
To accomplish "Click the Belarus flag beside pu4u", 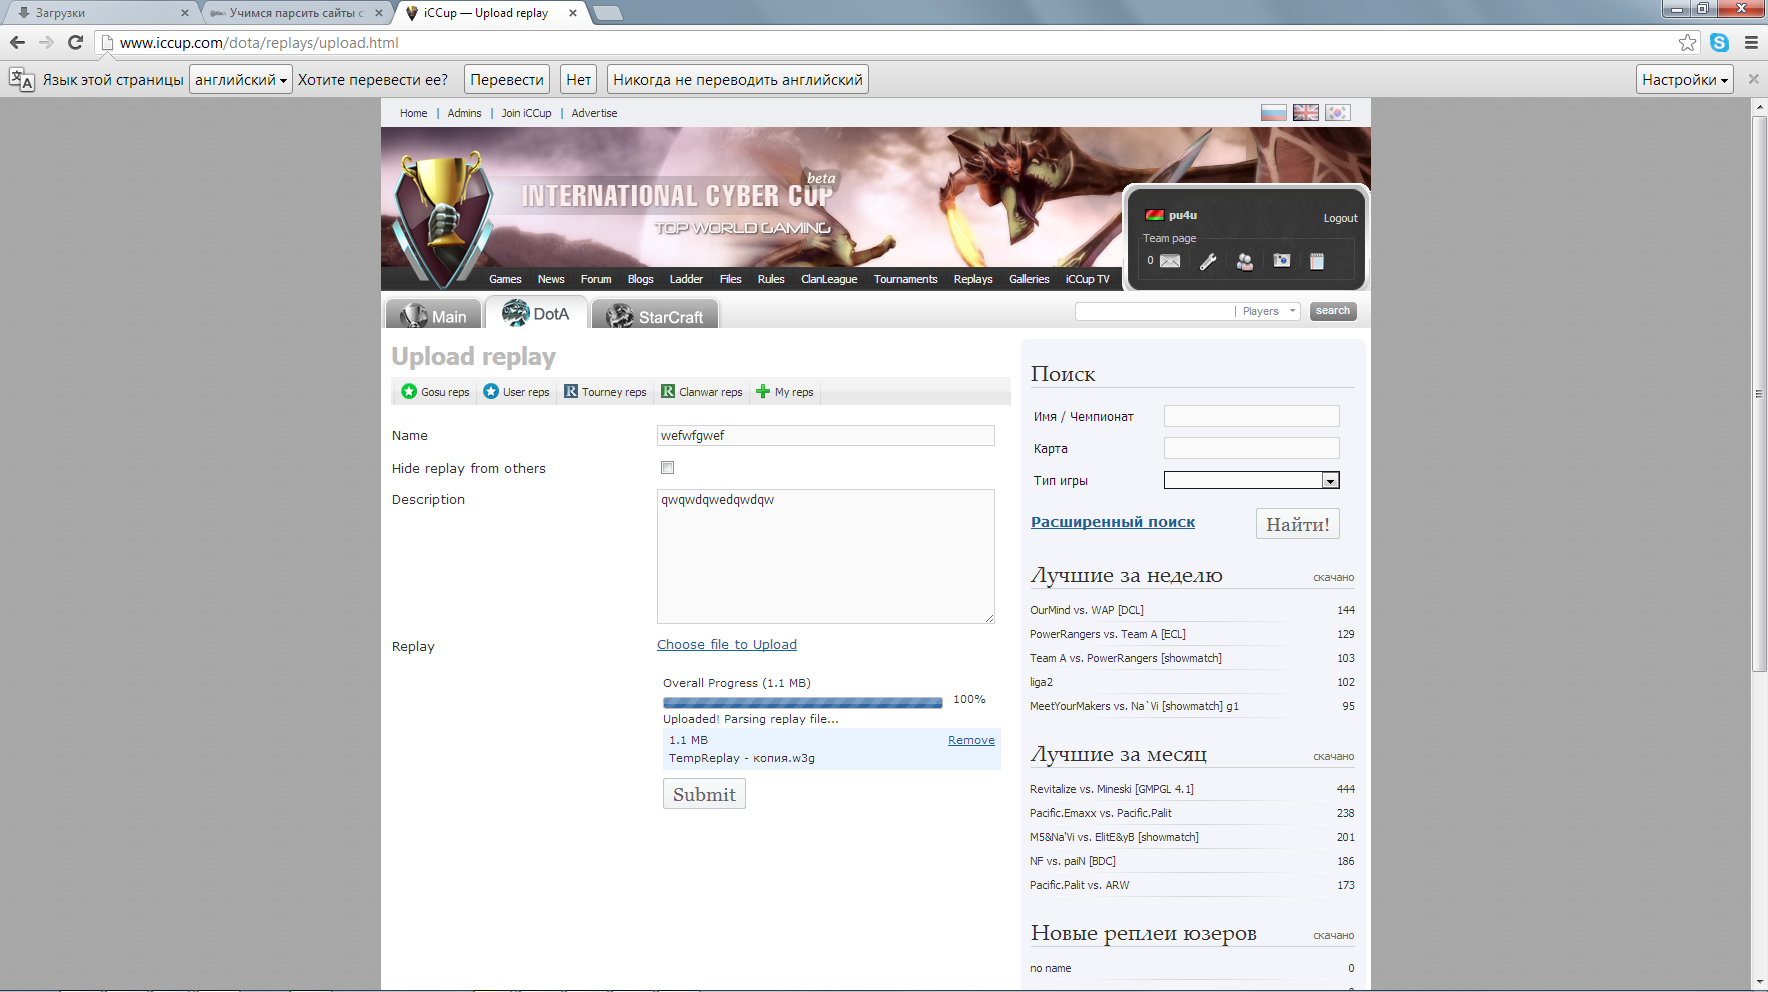I will 1154,215.
